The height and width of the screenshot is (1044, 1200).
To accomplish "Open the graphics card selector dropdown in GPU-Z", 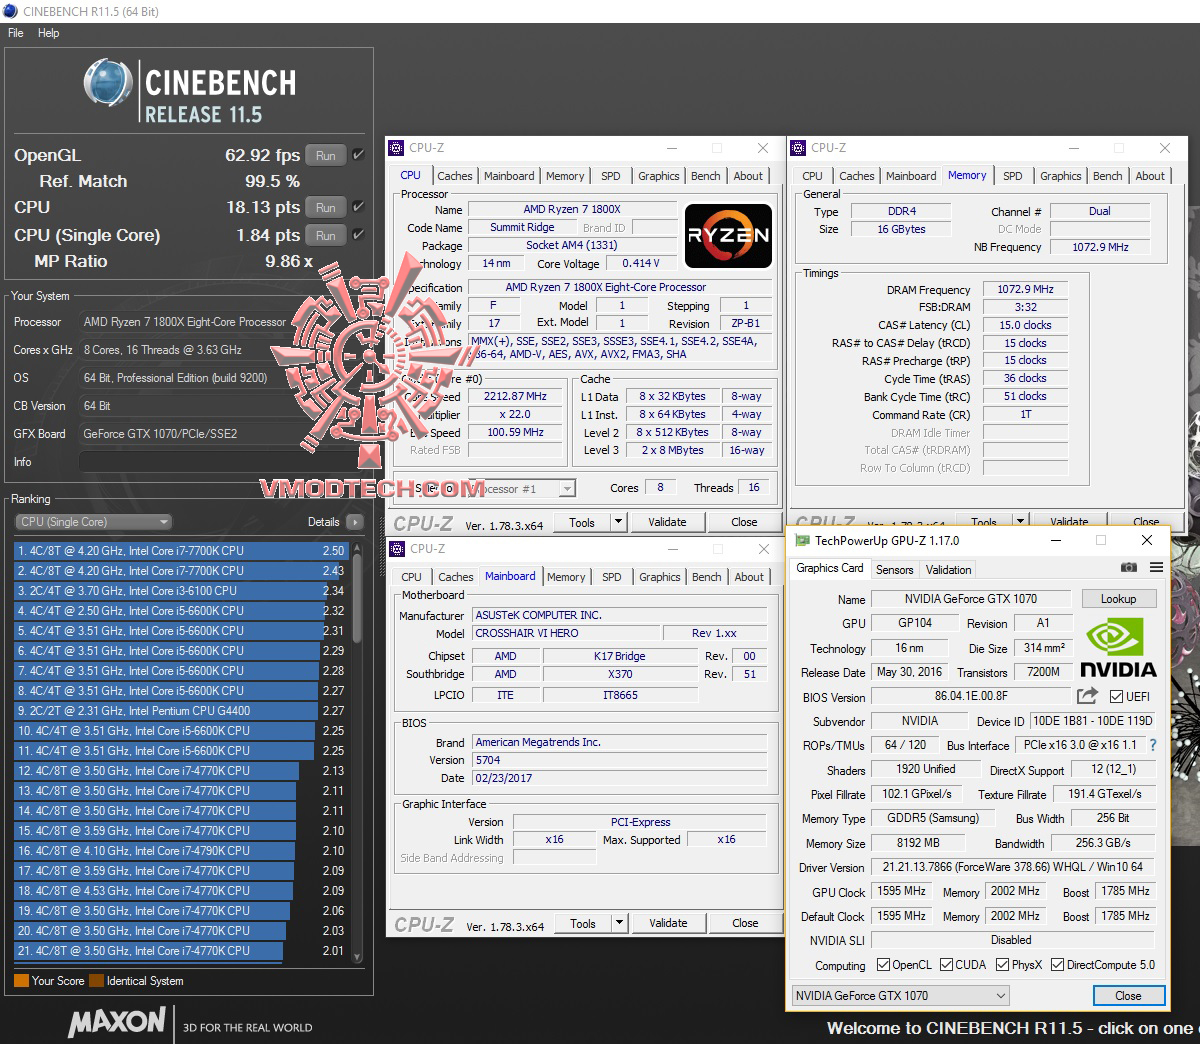I will pyautogui.click(x=1000, y=995).
